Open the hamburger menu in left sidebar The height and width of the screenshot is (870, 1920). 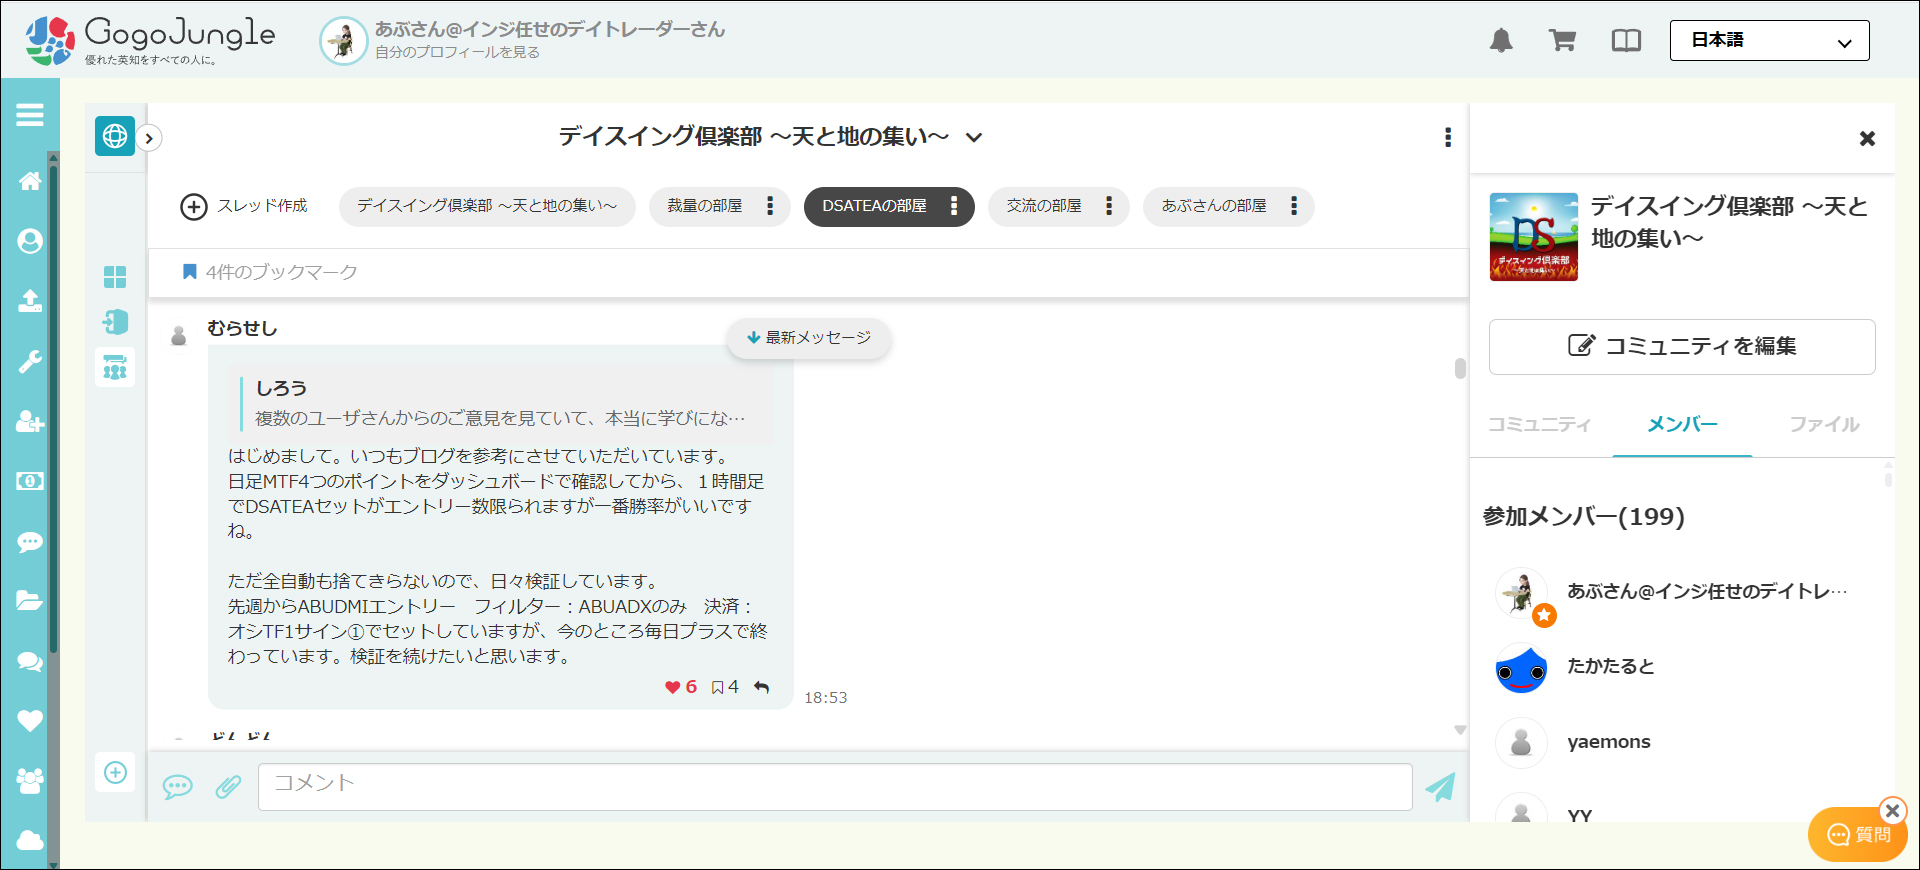click(x=30, y=115)
